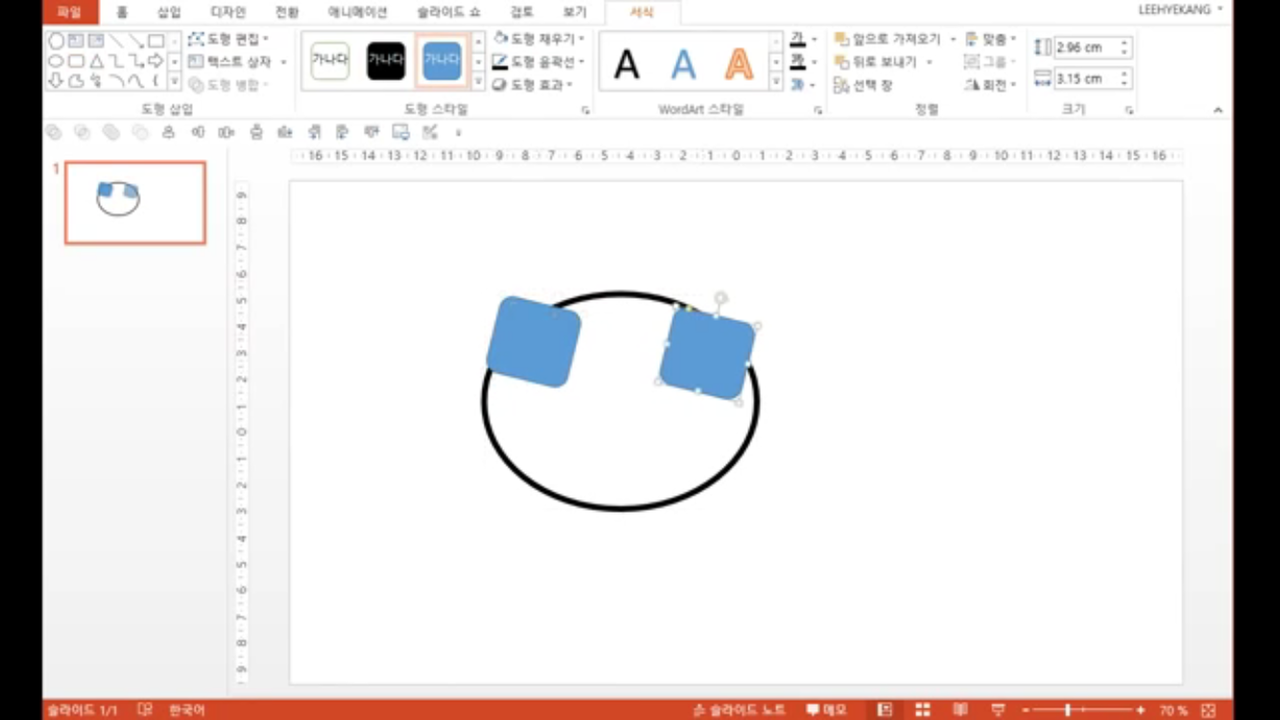Switch to the 홈 home tab

(x=121, y=12)
